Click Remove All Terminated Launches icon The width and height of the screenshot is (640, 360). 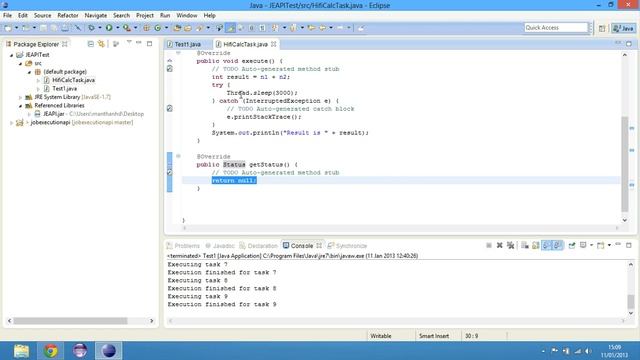tap(511, 245)
